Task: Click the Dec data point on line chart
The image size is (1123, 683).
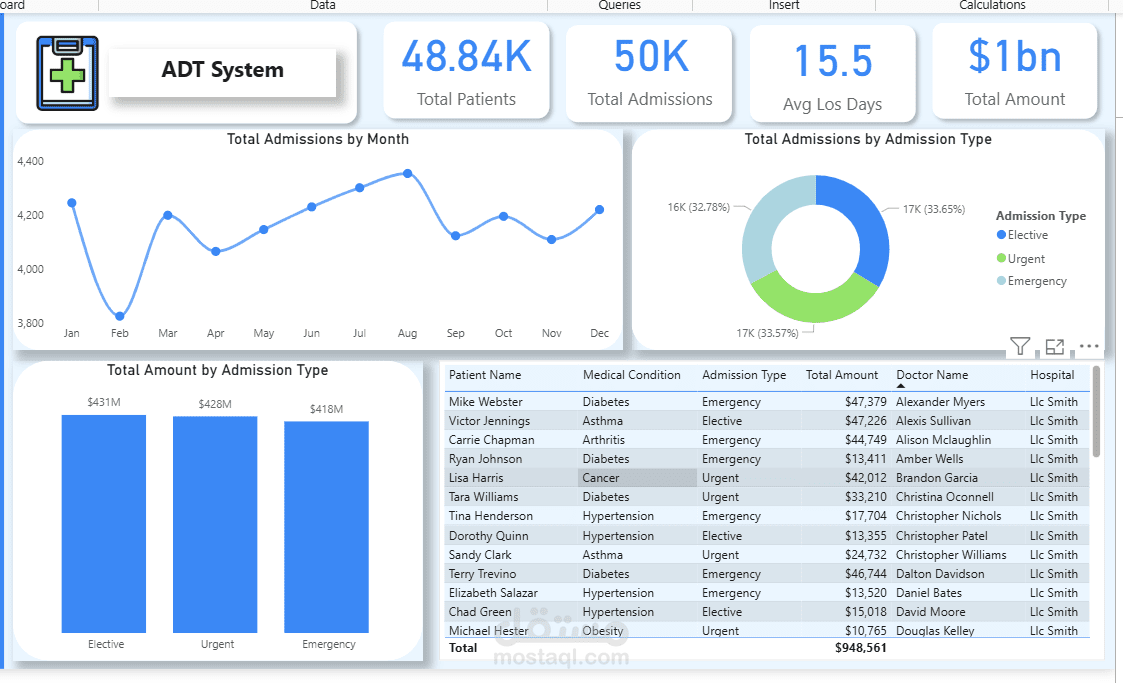Action: [599, 210]
